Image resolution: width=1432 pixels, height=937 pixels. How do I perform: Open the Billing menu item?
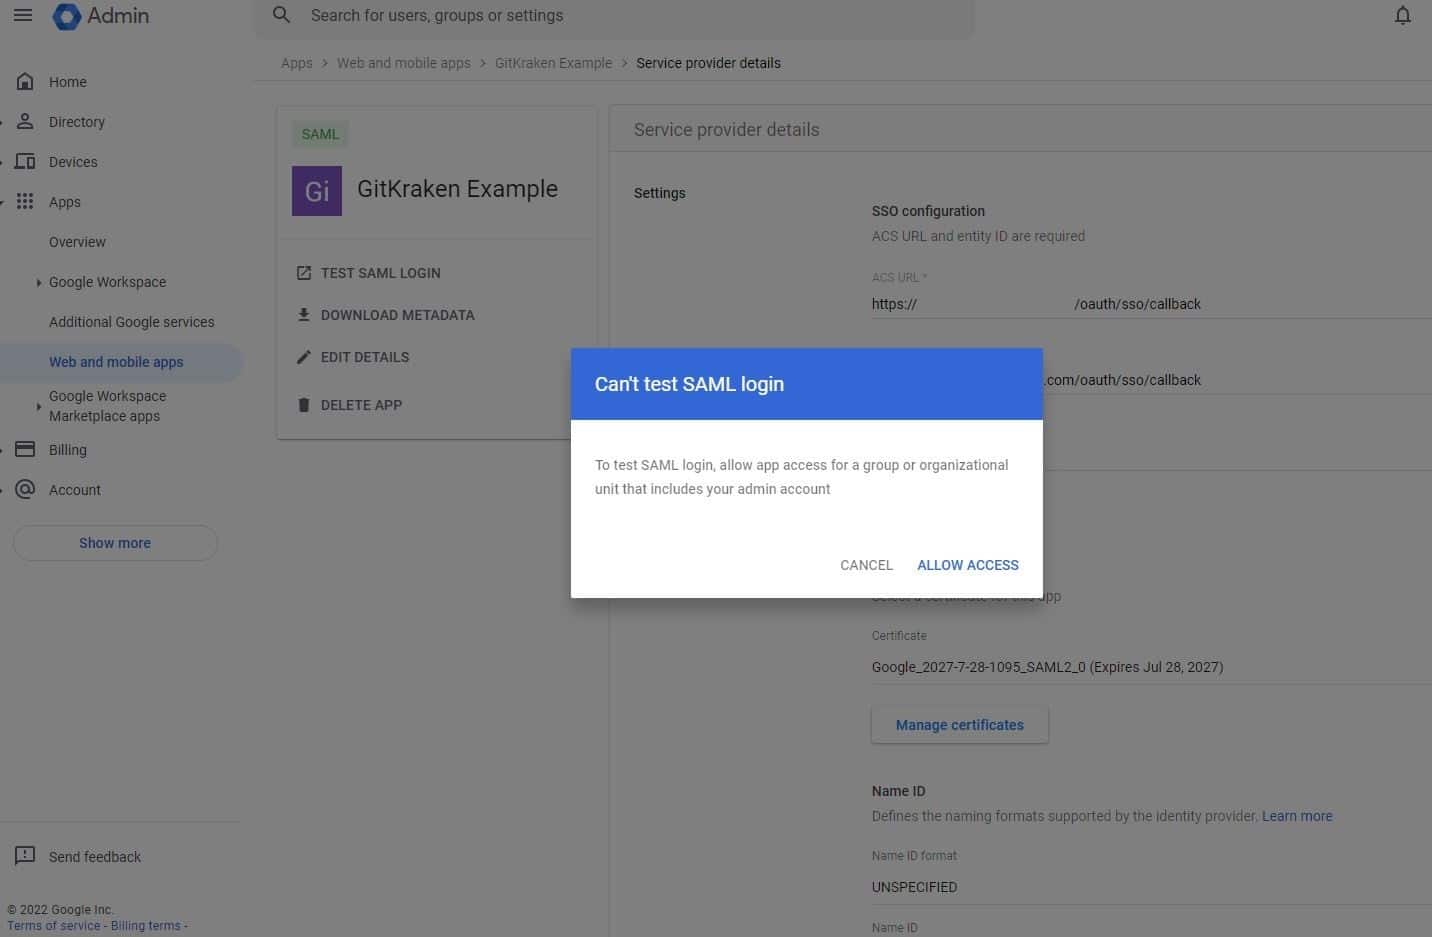pos(68,450)
